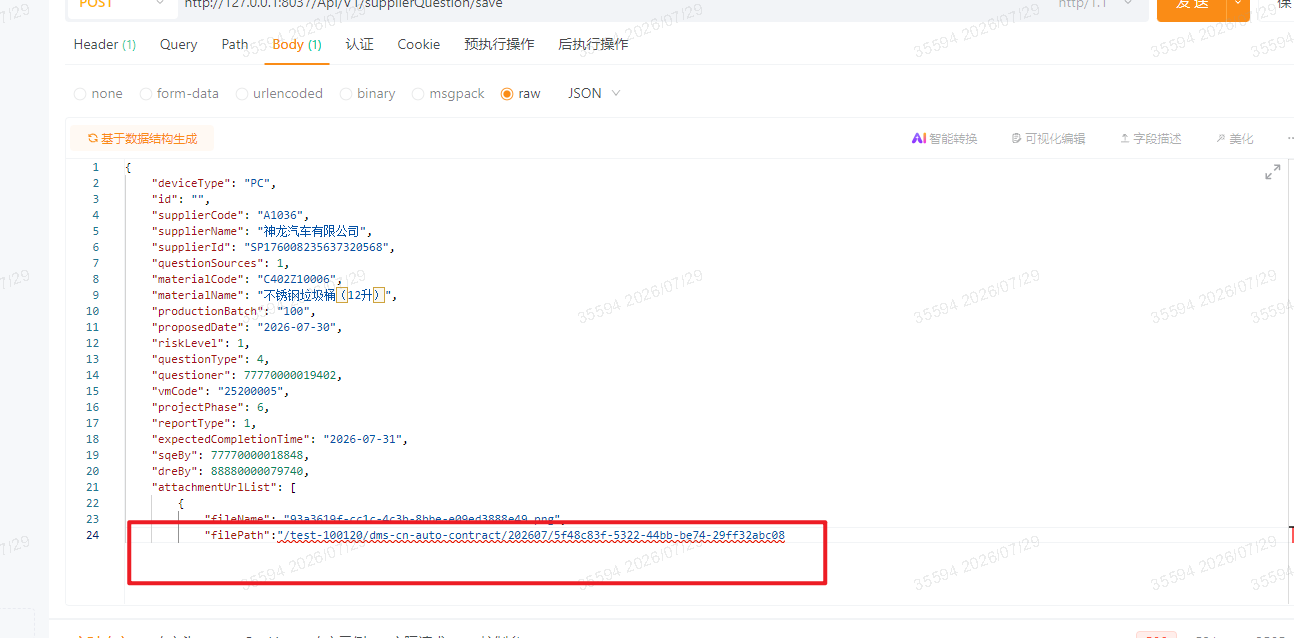
Task: Select the raw body type
Action: pyautogui.click(x=520, y=93)
